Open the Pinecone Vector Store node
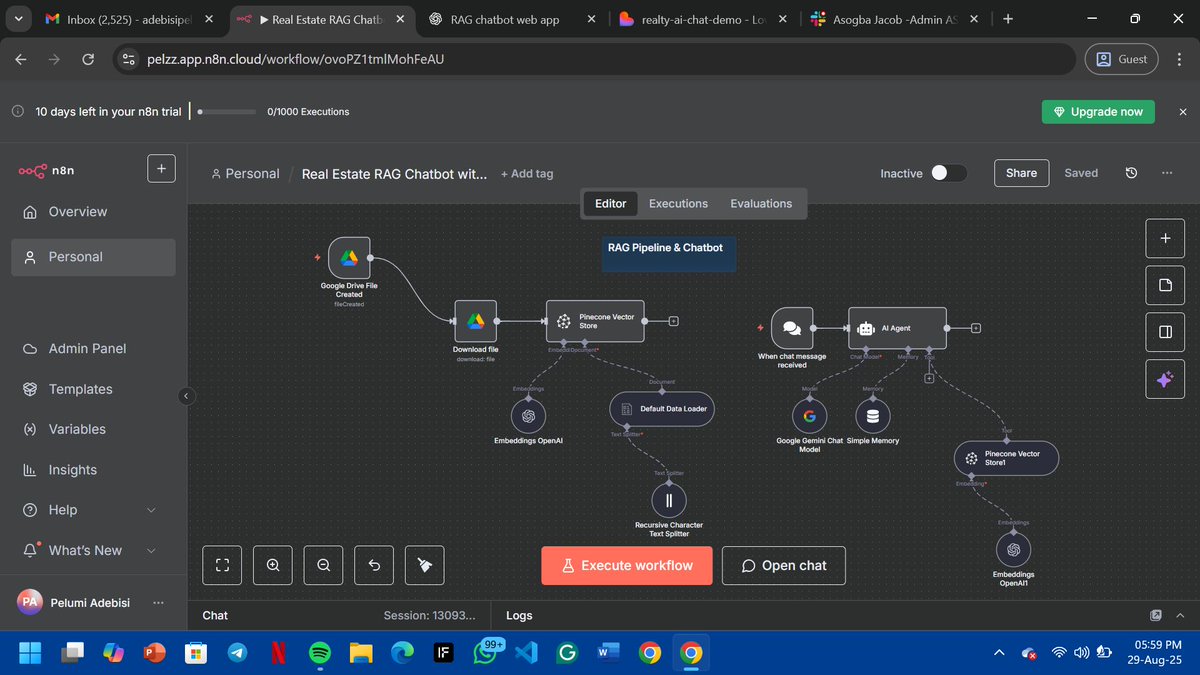The width and height of the screenshot is (1200, 675). pyautogui.click(x=595, y=321)
